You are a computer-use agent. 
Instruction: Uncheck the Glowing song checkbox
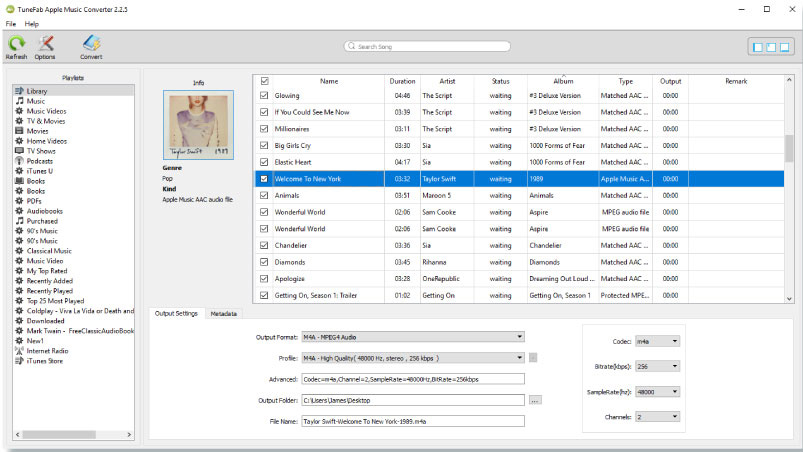pos(264,95)
